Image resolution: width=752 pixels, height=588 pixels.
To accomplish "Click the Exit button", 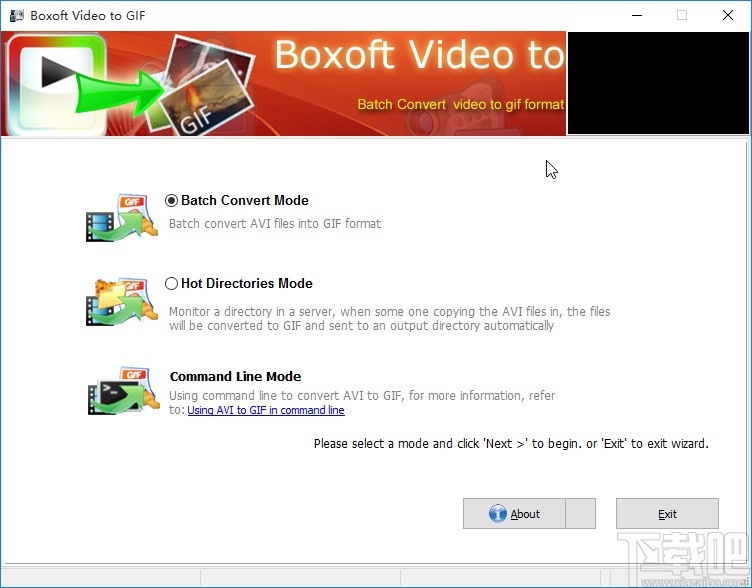I will [x=667, y=514].
